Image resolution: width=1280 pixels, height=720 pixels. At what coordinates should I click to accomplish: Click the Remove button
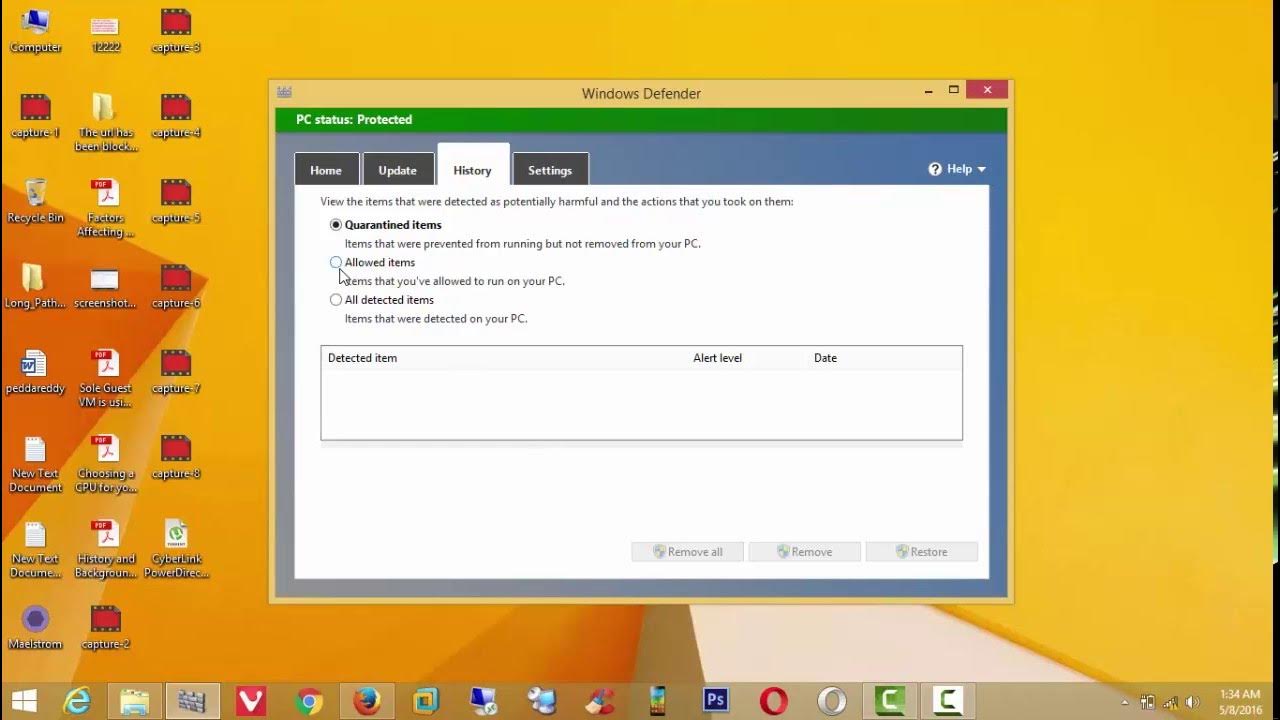(x=804, y=552)
